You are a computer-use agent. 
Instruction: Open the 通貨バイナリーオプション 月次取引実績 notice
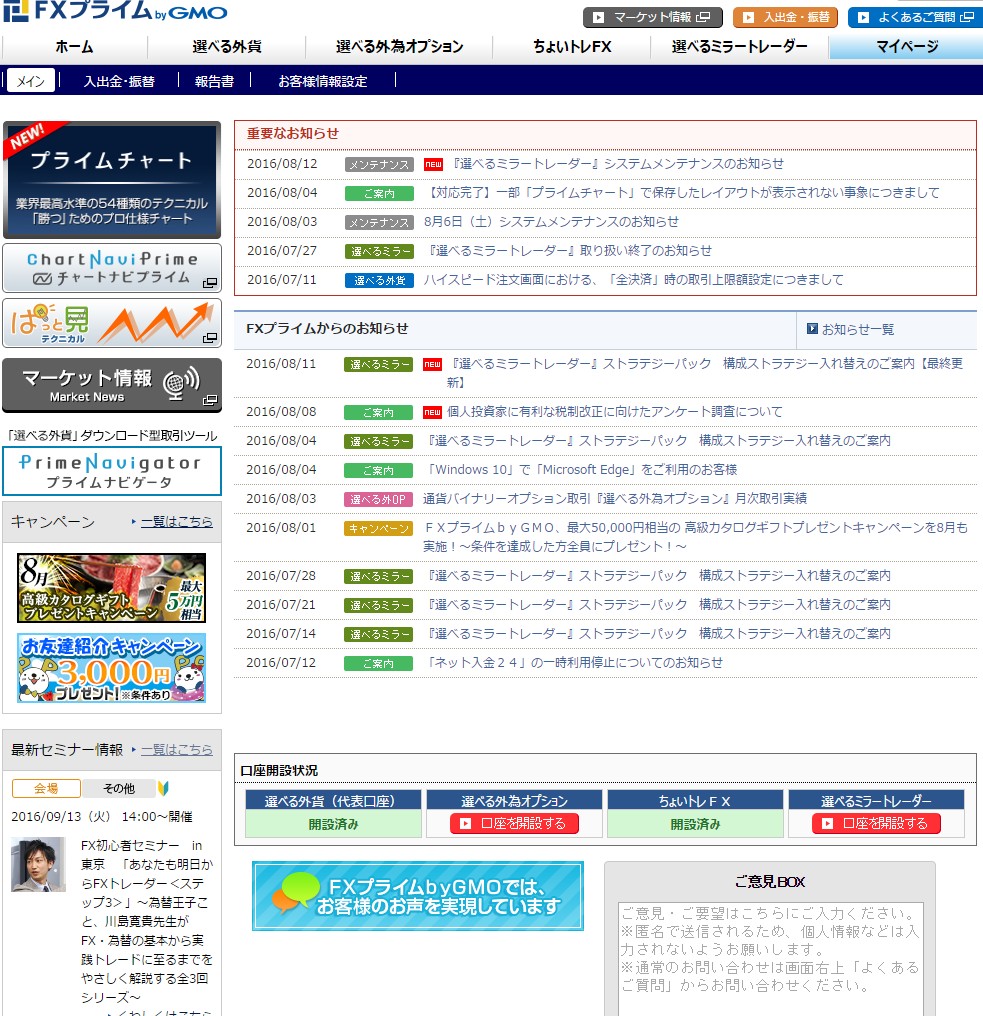coord(615,499)
